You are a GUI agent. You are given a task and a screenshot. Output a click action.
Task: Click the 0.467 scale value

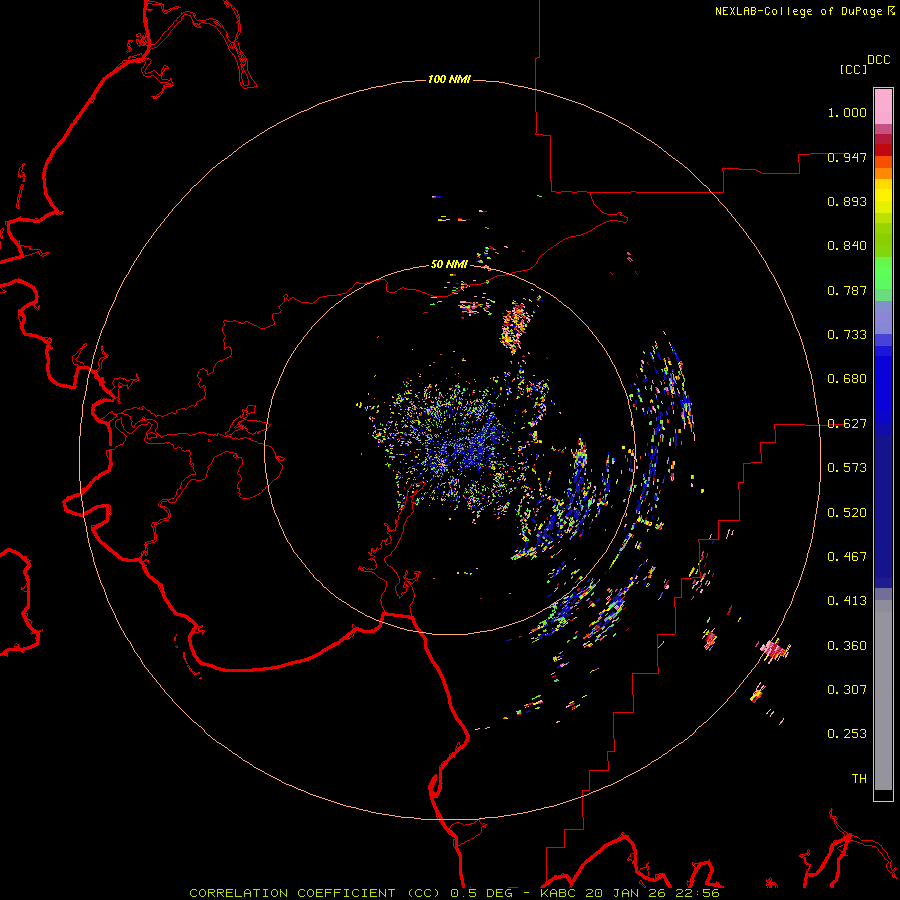[x=847, y=557]
